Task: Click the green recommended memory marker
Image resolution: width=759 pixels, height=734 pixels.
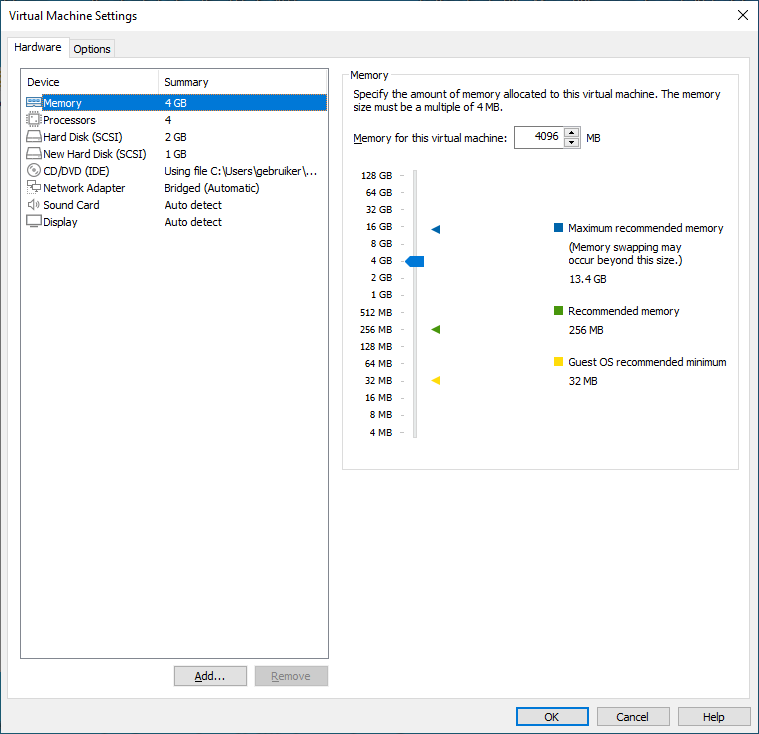Action: (x=436, y=329)
